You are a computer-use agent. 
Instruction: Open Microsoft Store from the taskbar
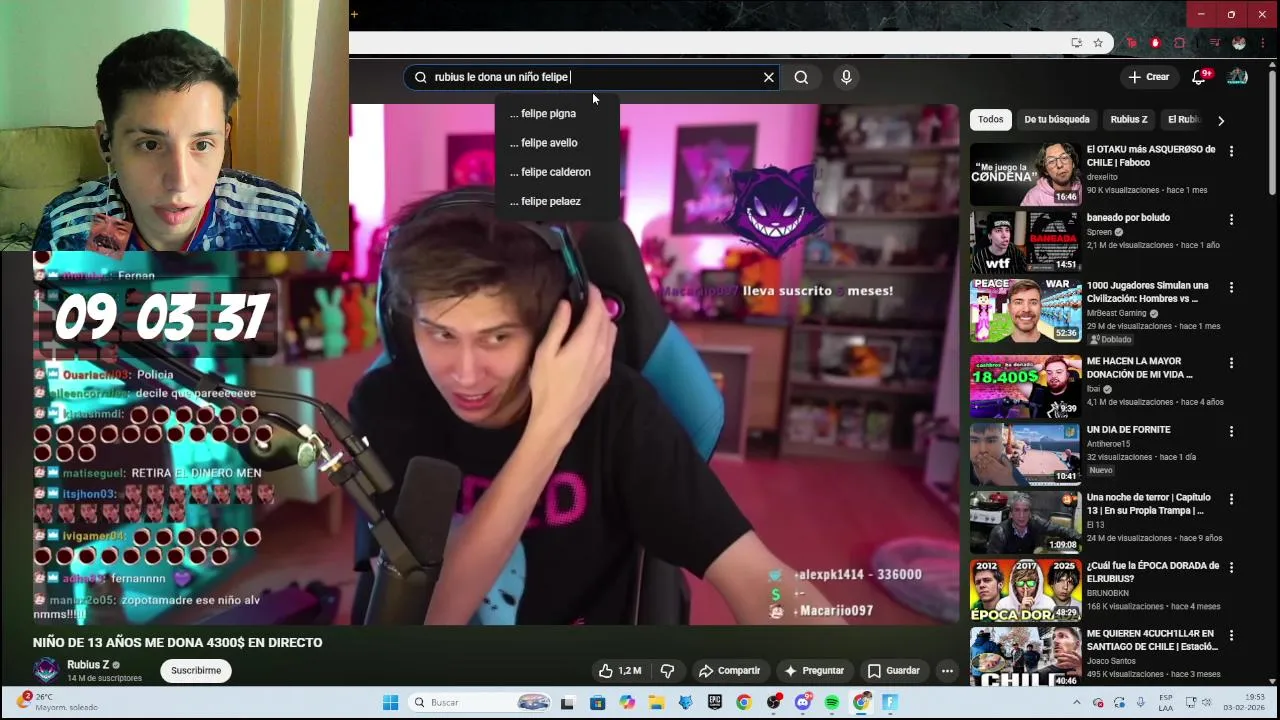tap(597, 703)
